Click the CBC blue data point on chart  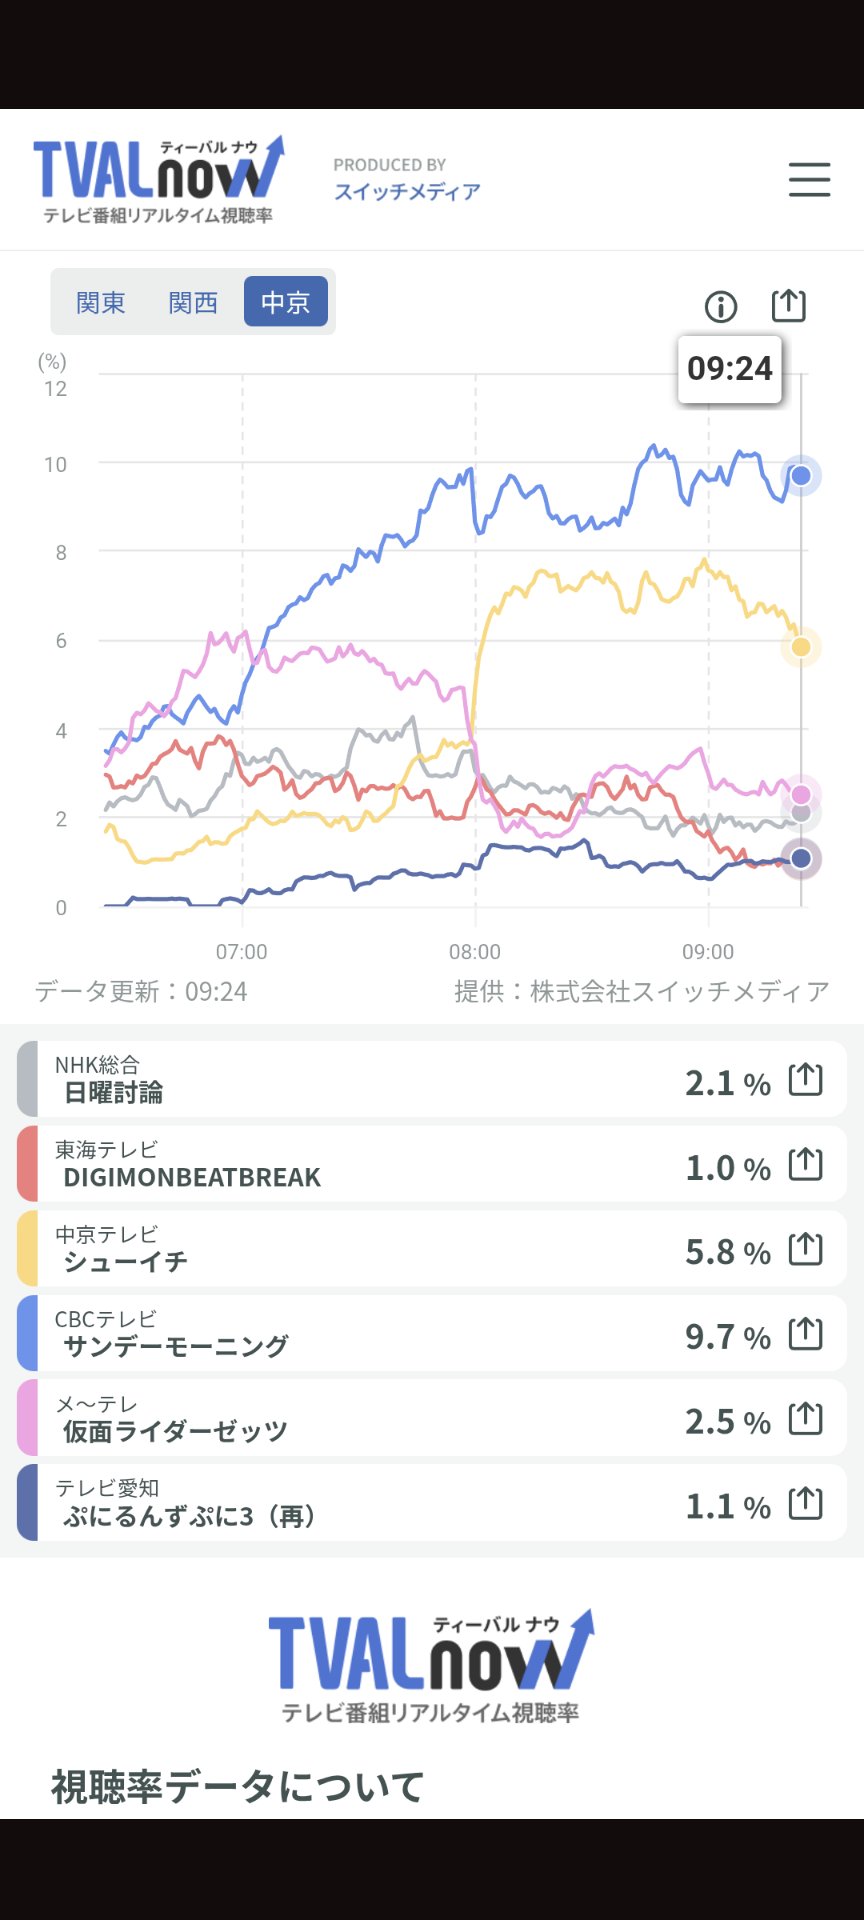(801, 476)
